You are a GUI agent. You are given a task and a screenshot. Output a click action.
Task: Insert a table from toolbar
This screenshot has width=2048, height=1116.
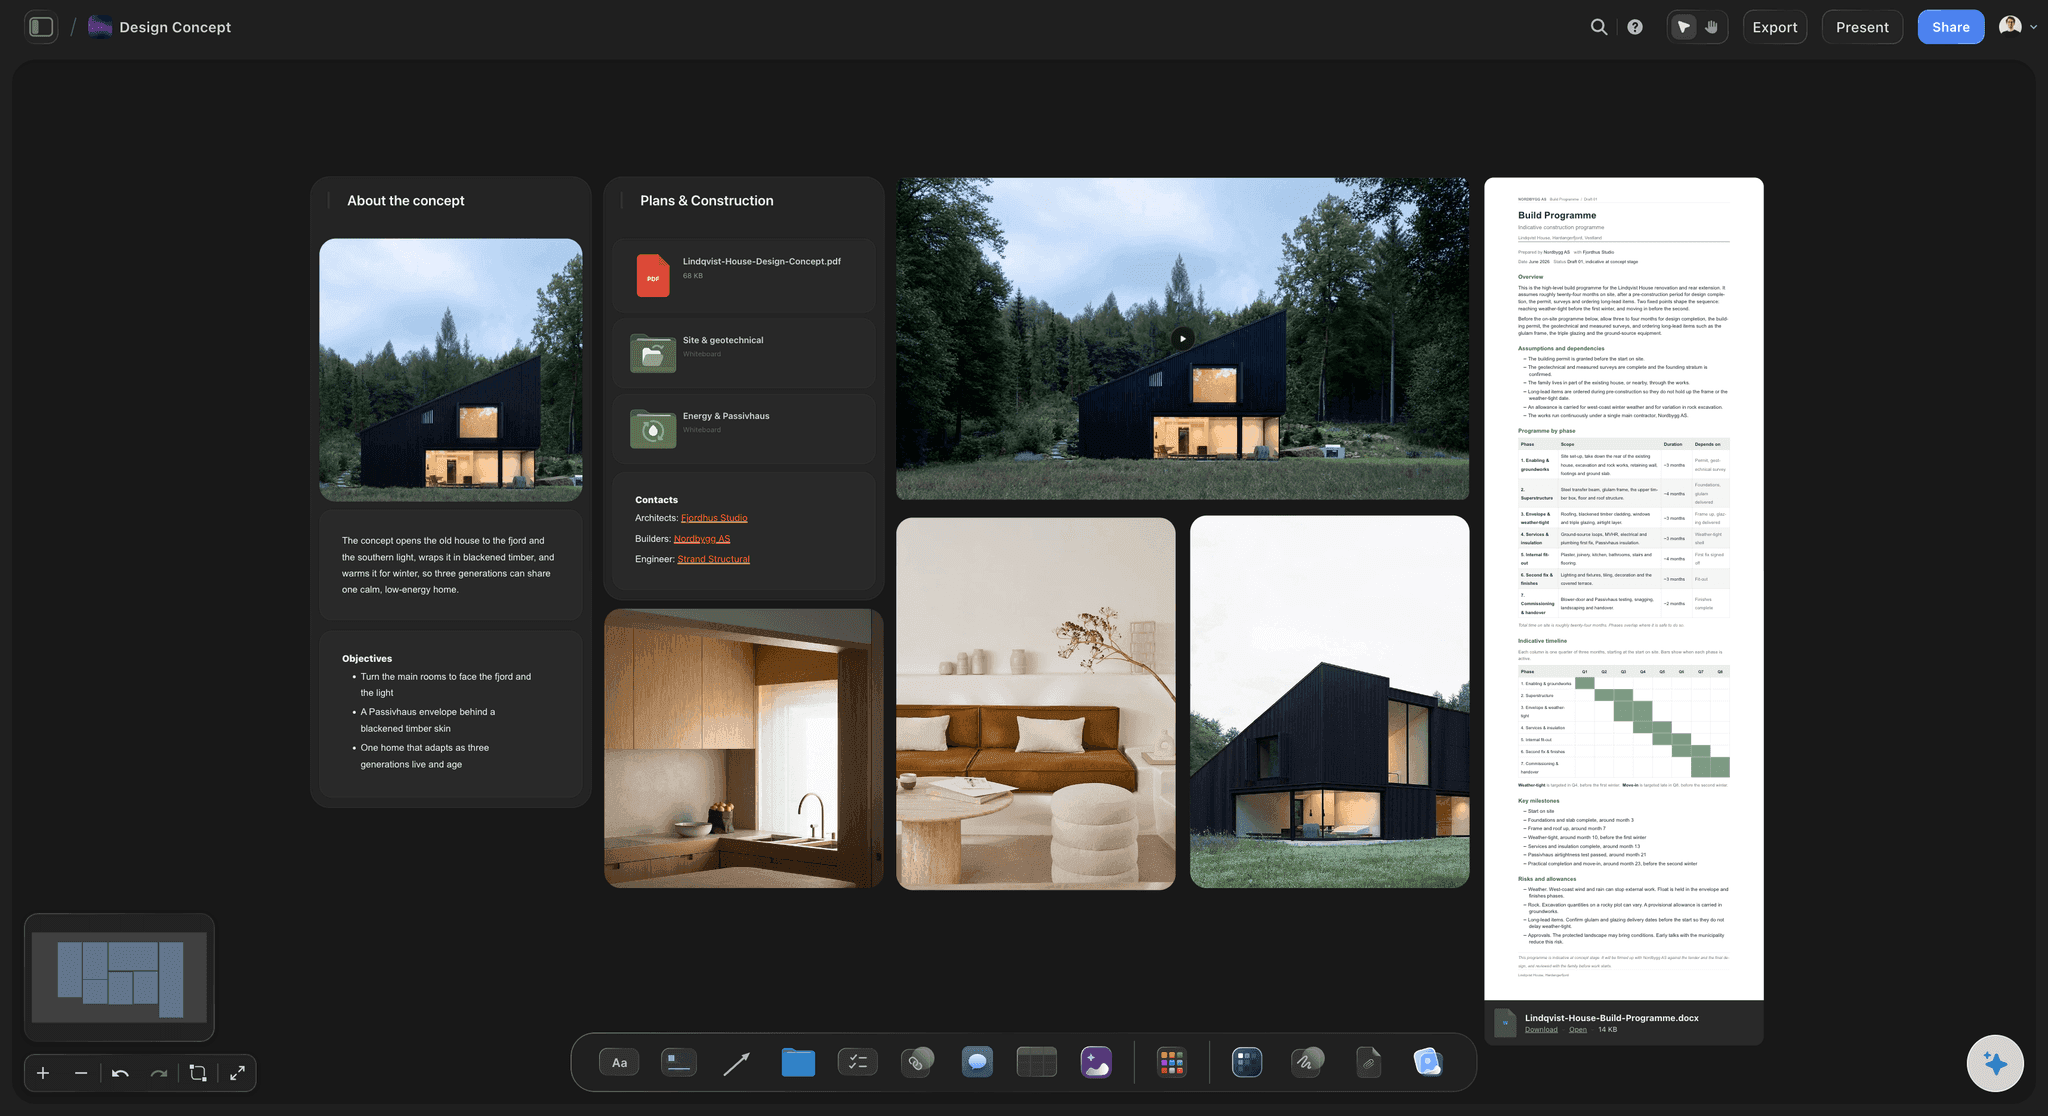tap(1037, 1062)
